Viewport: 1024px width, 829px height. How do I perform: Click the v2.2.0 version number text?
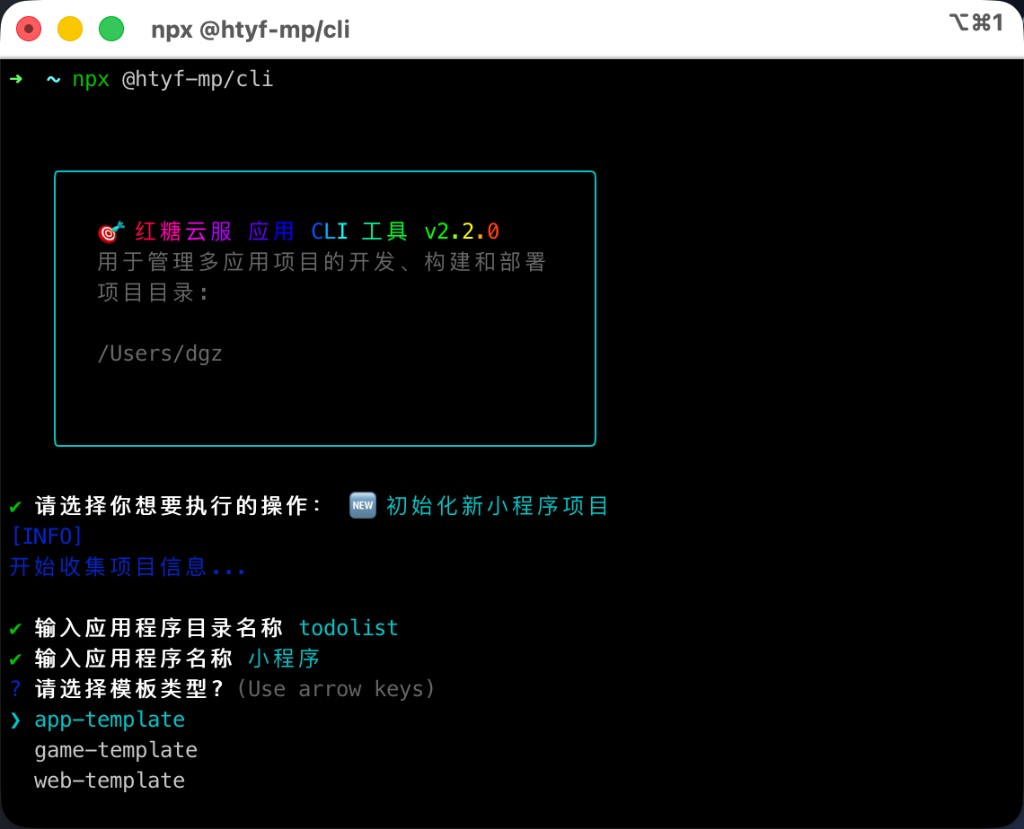pos(461,230)
